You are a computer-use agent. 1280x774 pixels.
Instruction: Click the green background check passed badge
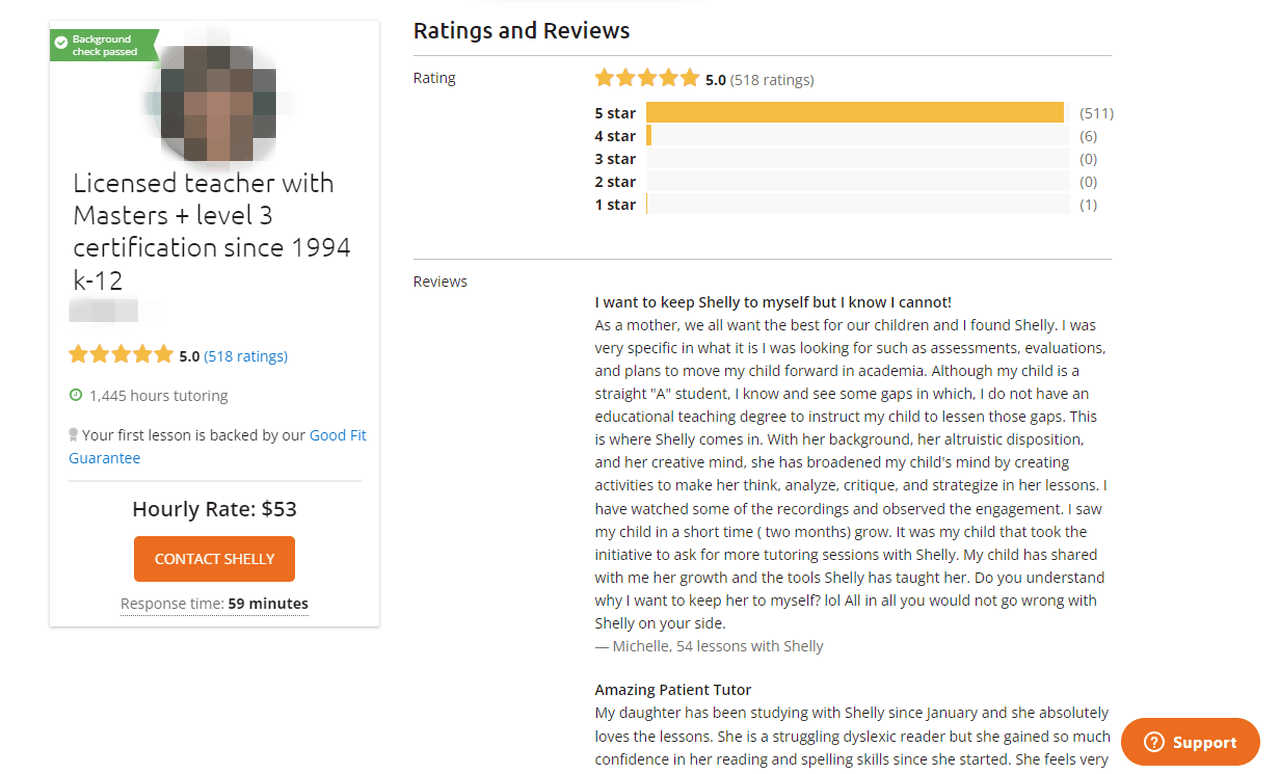pyautogui.click(x=104, y=45)
